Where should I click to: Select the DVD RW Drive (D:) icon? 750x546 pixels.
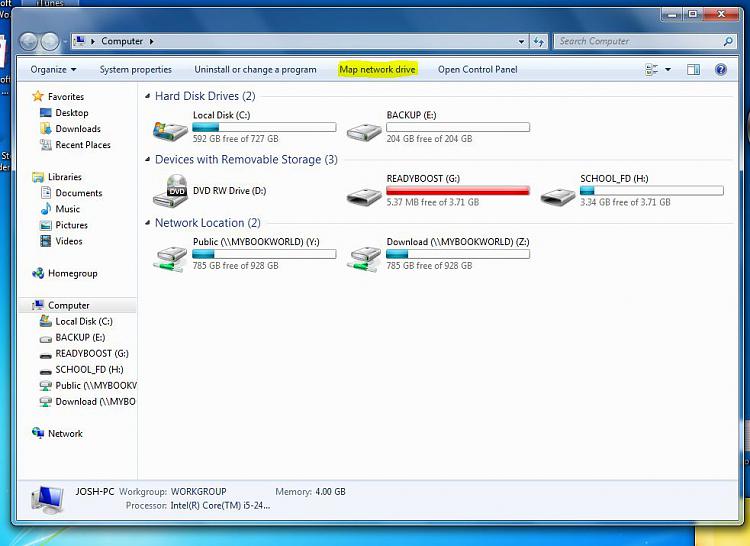pos(171,190)
